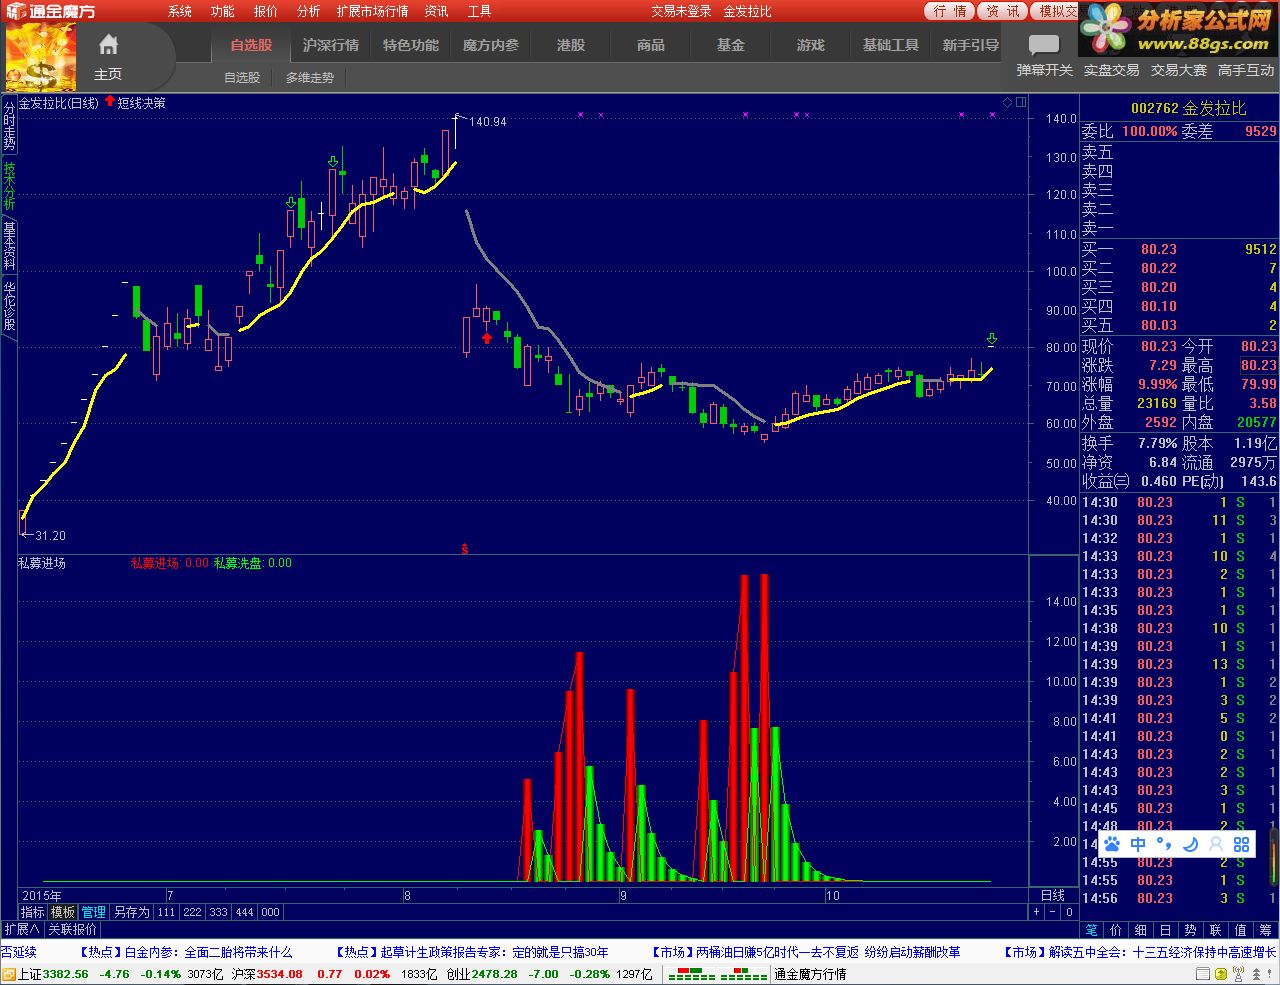Viewport: 1280px width, 985px height.
Task: Select the 多维走势 sub-tab
Action: [x=310, y=77]
